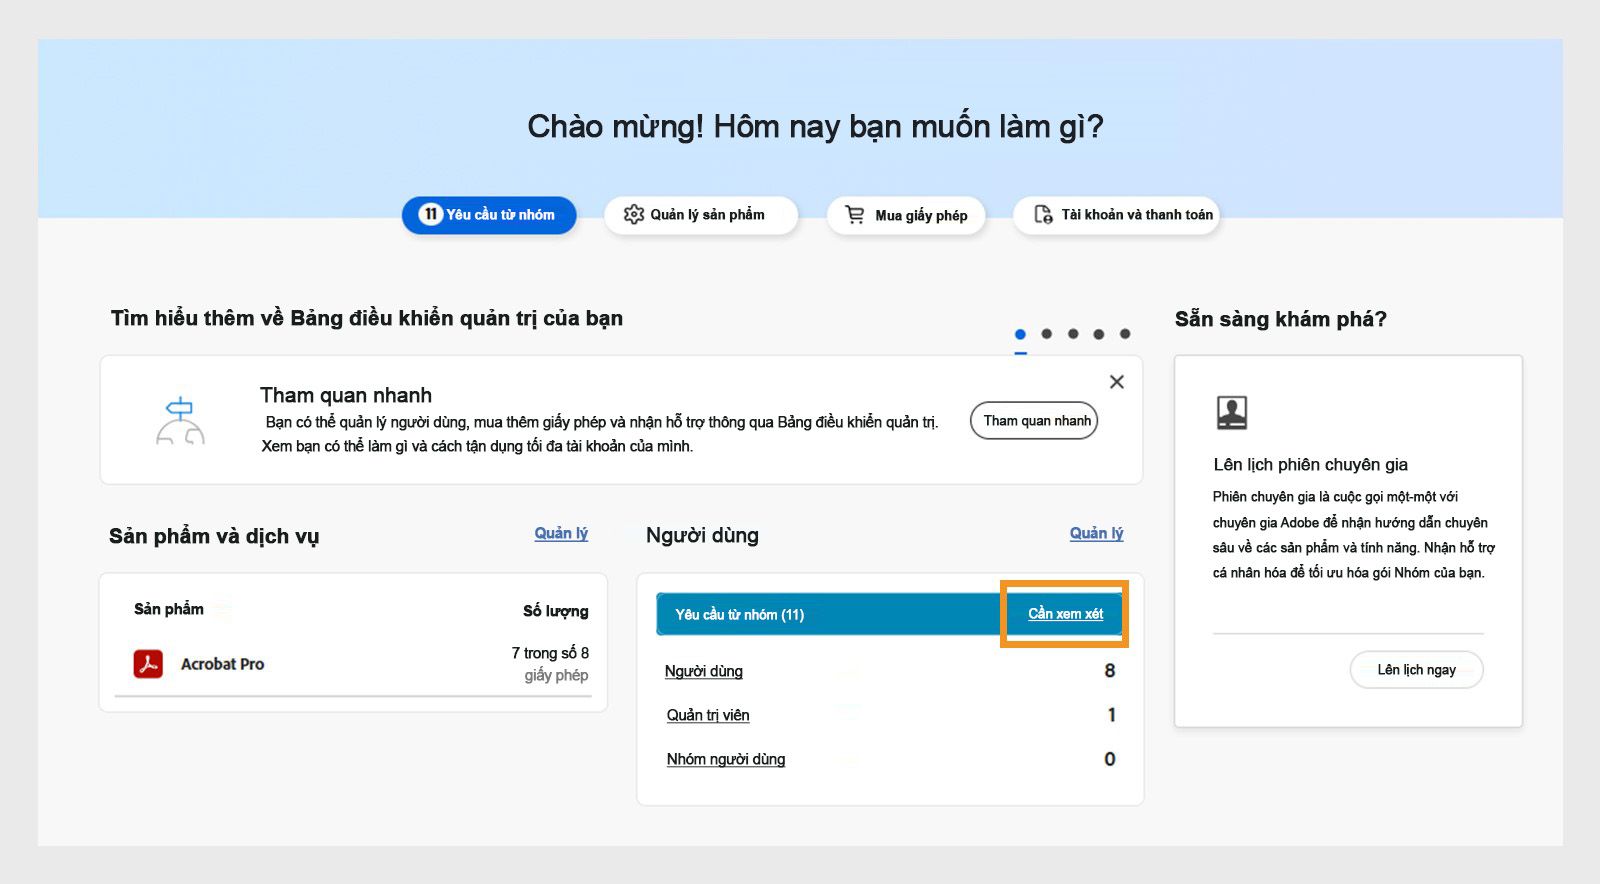
Task: Click the Acrobat Pro product name
Action: click(x=222, y=664)
